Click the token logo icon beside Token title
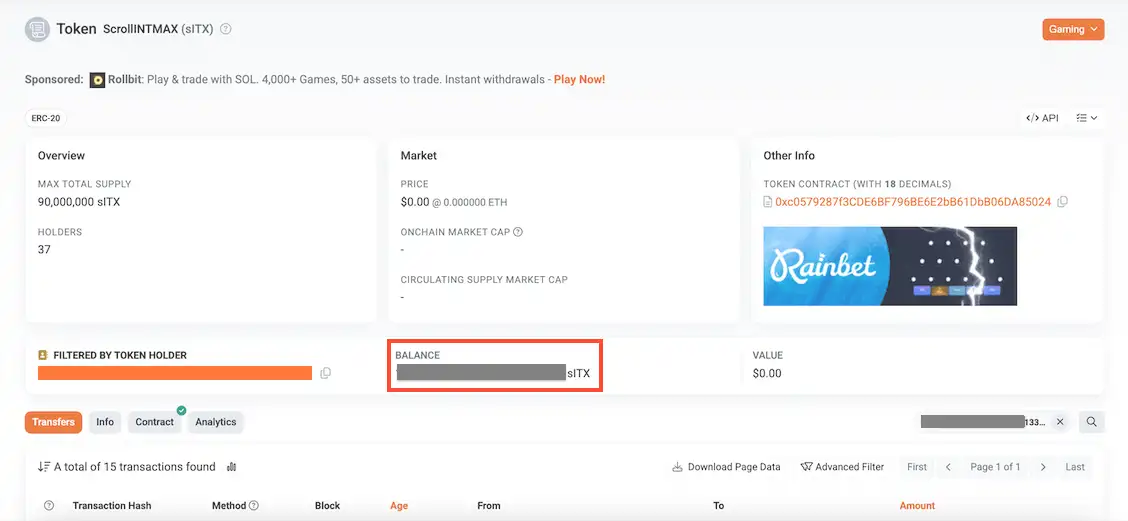 pyautogui.click(x=37, y=30)
